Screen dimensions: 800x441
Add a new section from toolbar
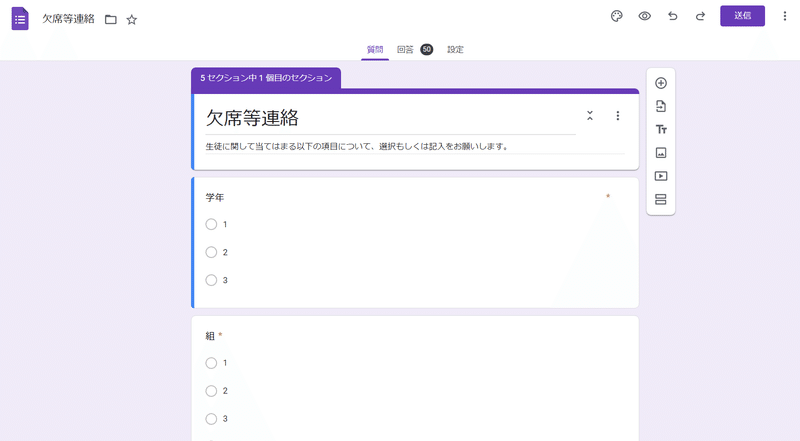[661, 199]
